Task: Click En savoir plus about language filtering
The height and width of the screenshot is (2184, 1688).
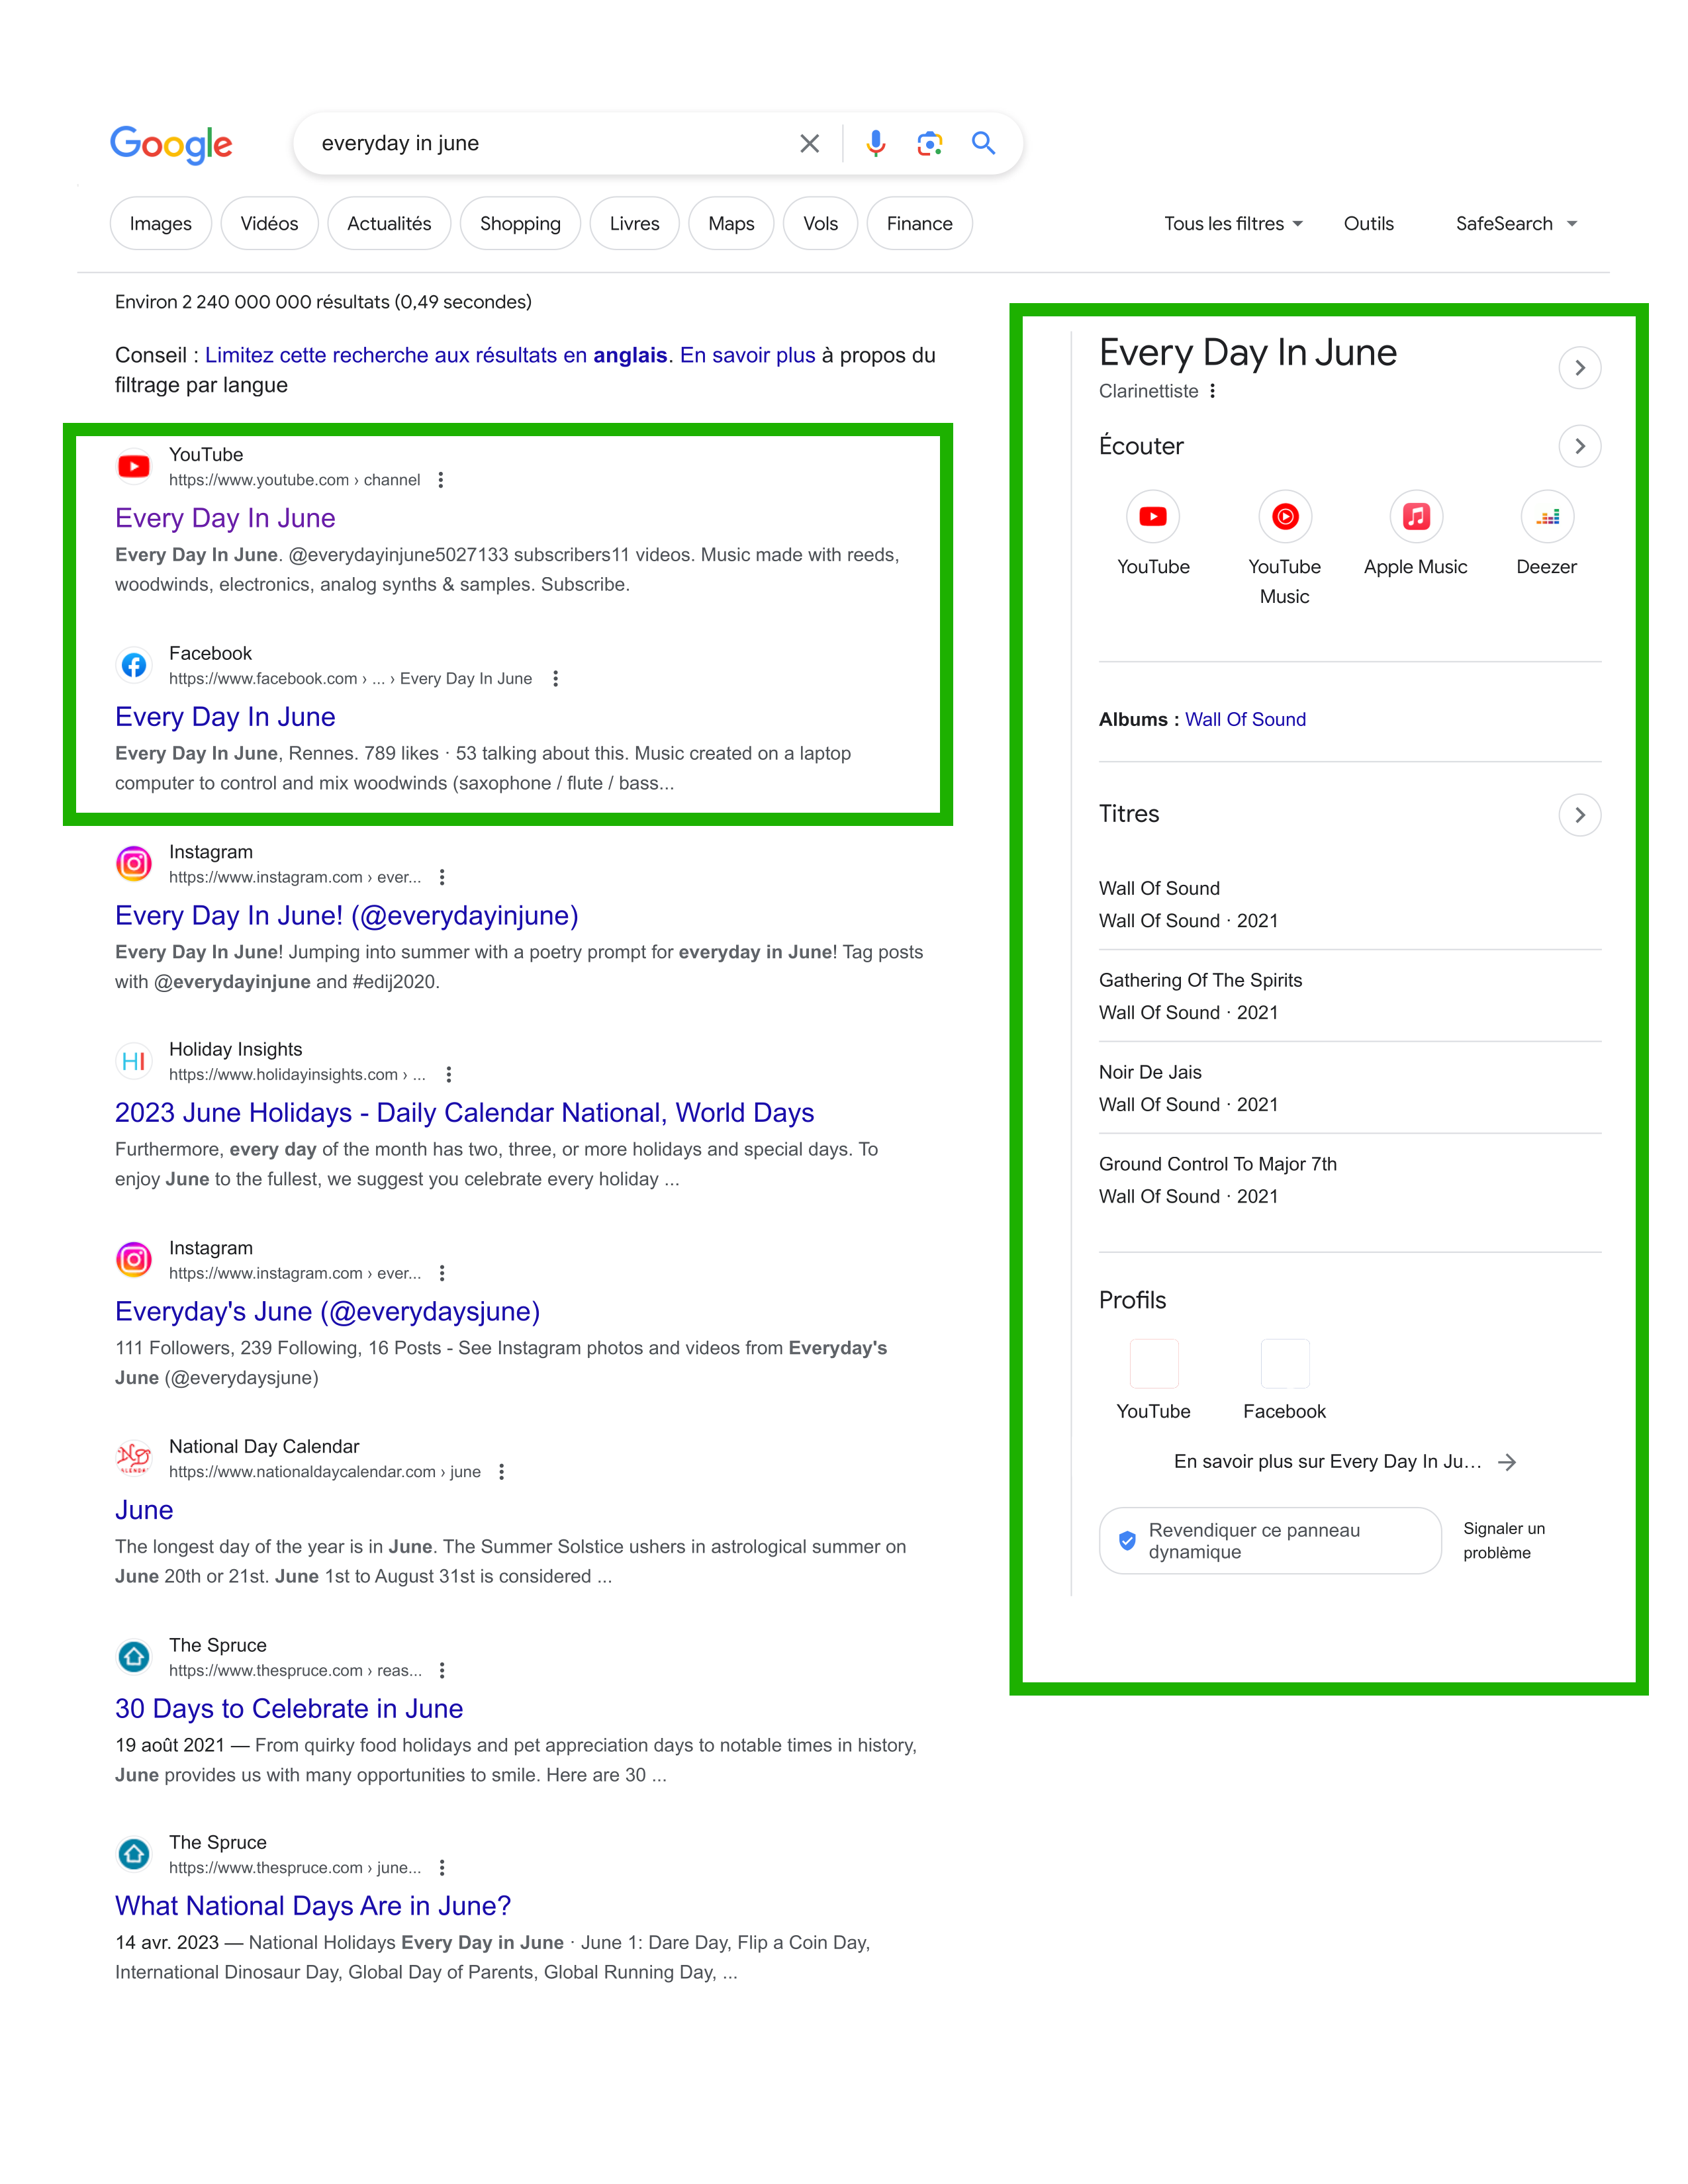Action: click(748, 355)
